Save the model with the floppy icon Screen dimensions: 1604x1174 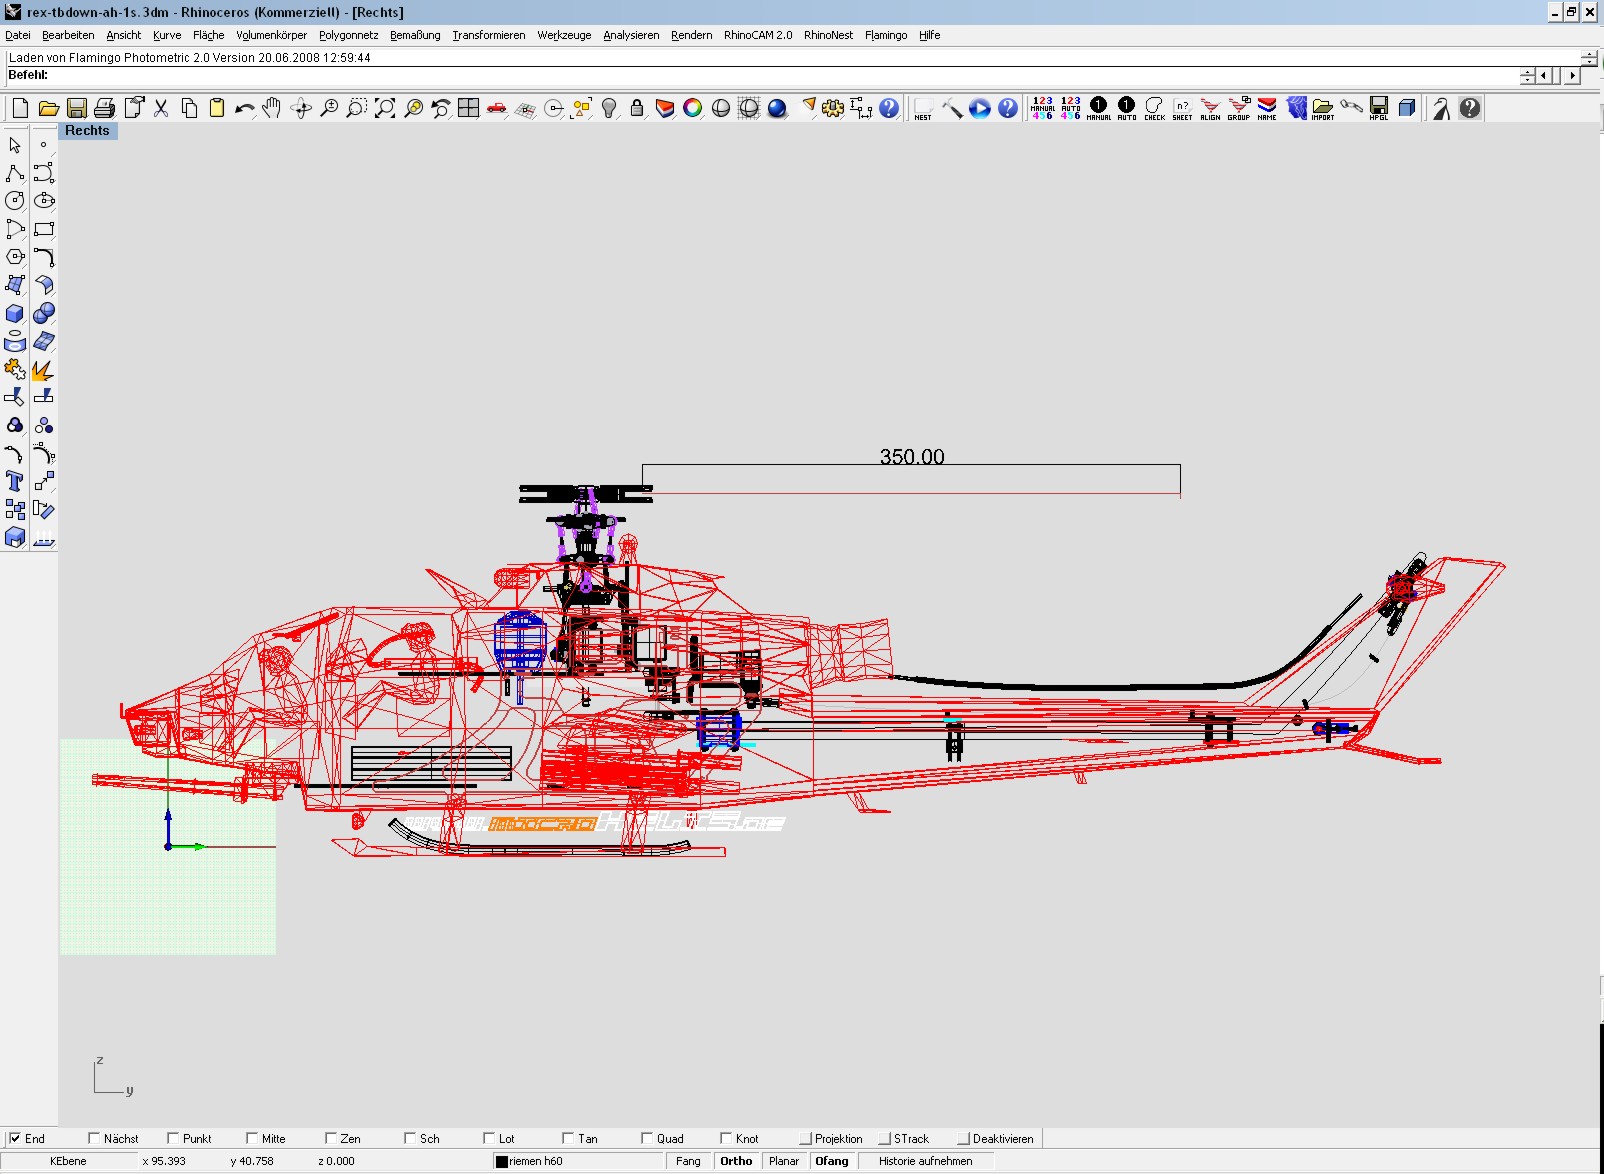click(76, 108)
